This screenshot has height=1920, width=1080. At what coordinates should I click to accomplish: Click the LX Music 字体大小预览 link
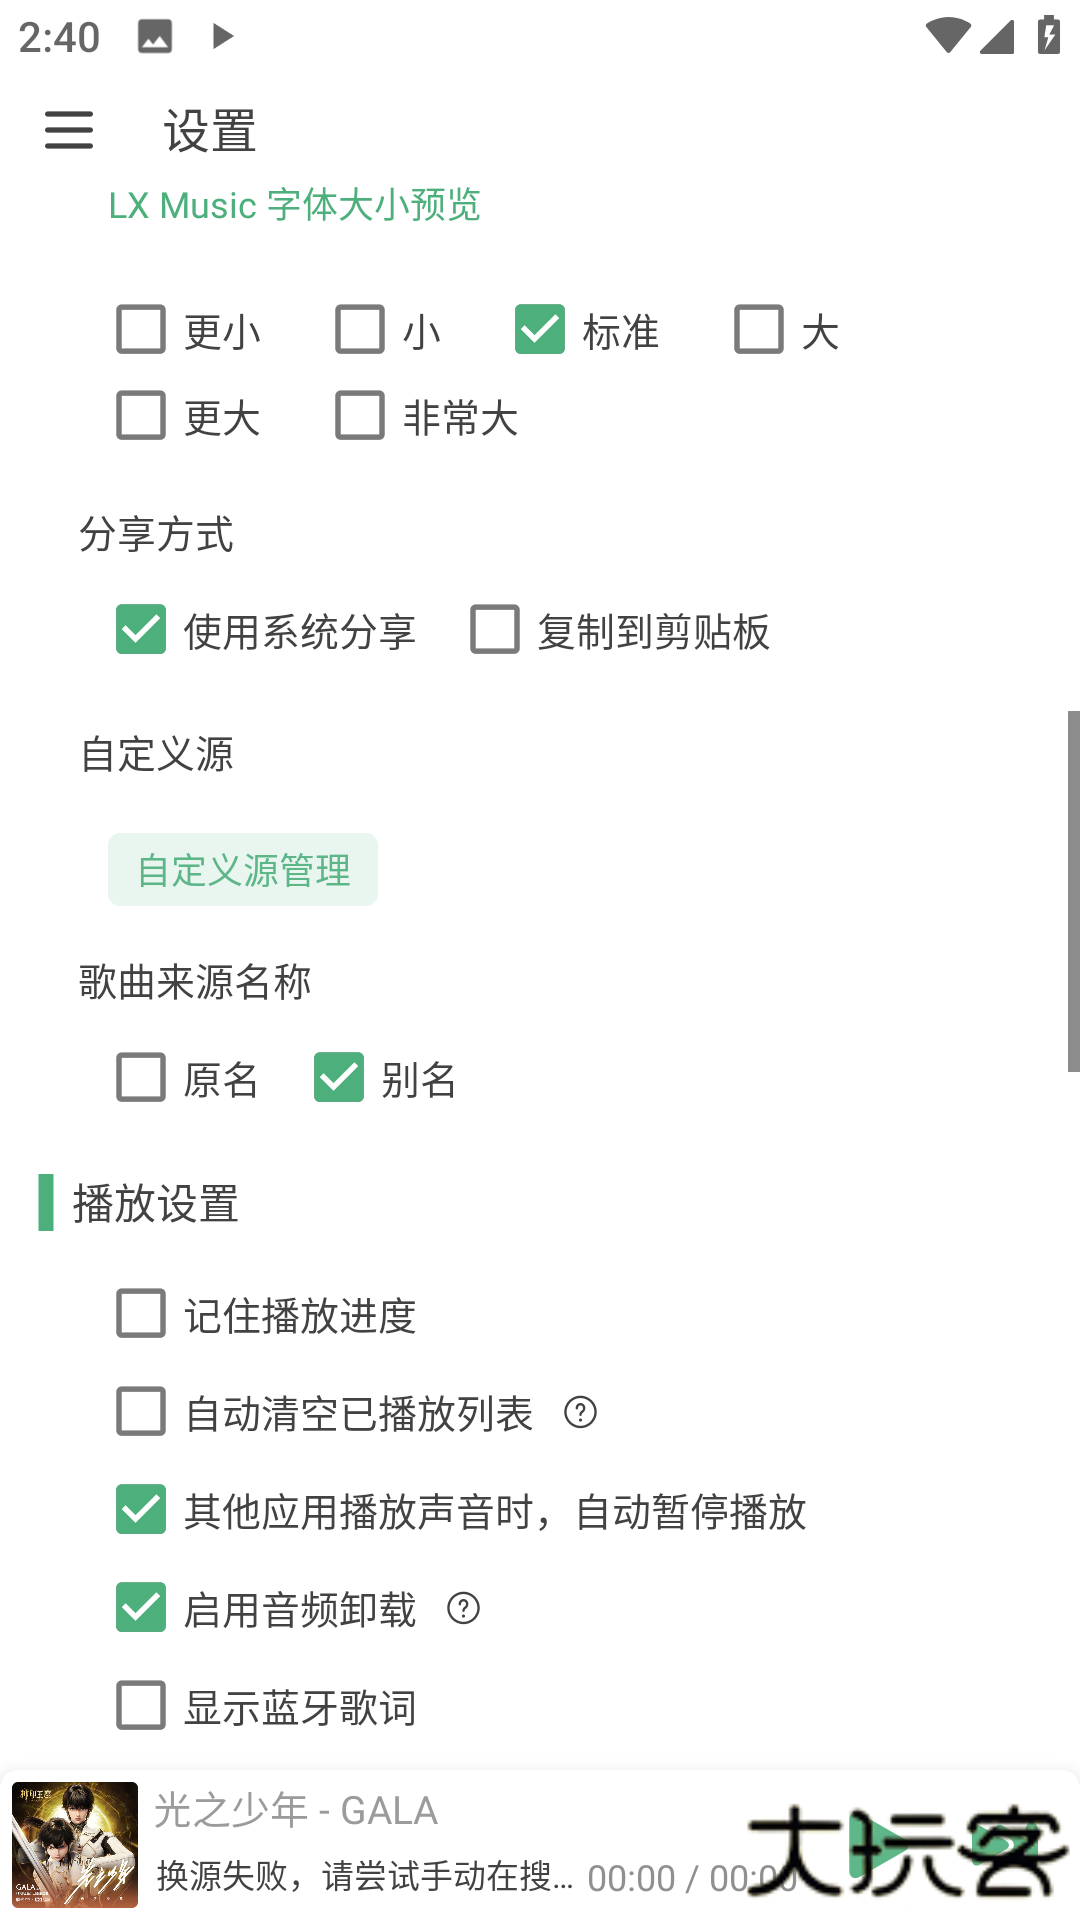[295, 205]
